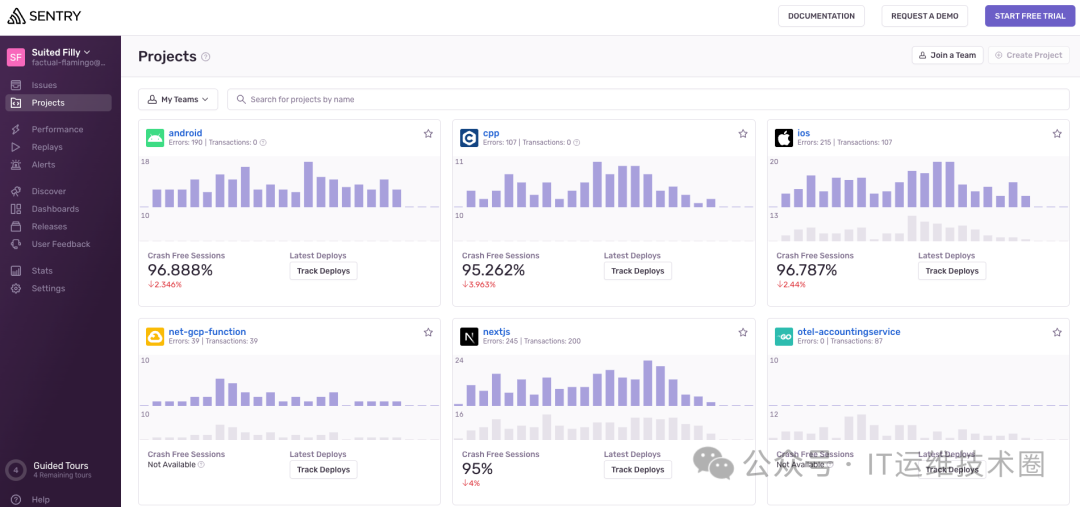Click the Guided Tours label
The image size is (1080, 507).
pyautogui.click(x=61, y=466)
